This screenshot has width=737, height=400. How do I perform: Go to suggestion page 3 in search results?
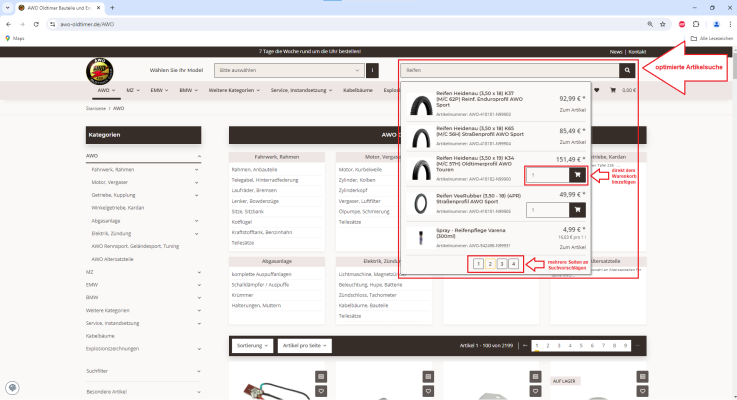502,264
